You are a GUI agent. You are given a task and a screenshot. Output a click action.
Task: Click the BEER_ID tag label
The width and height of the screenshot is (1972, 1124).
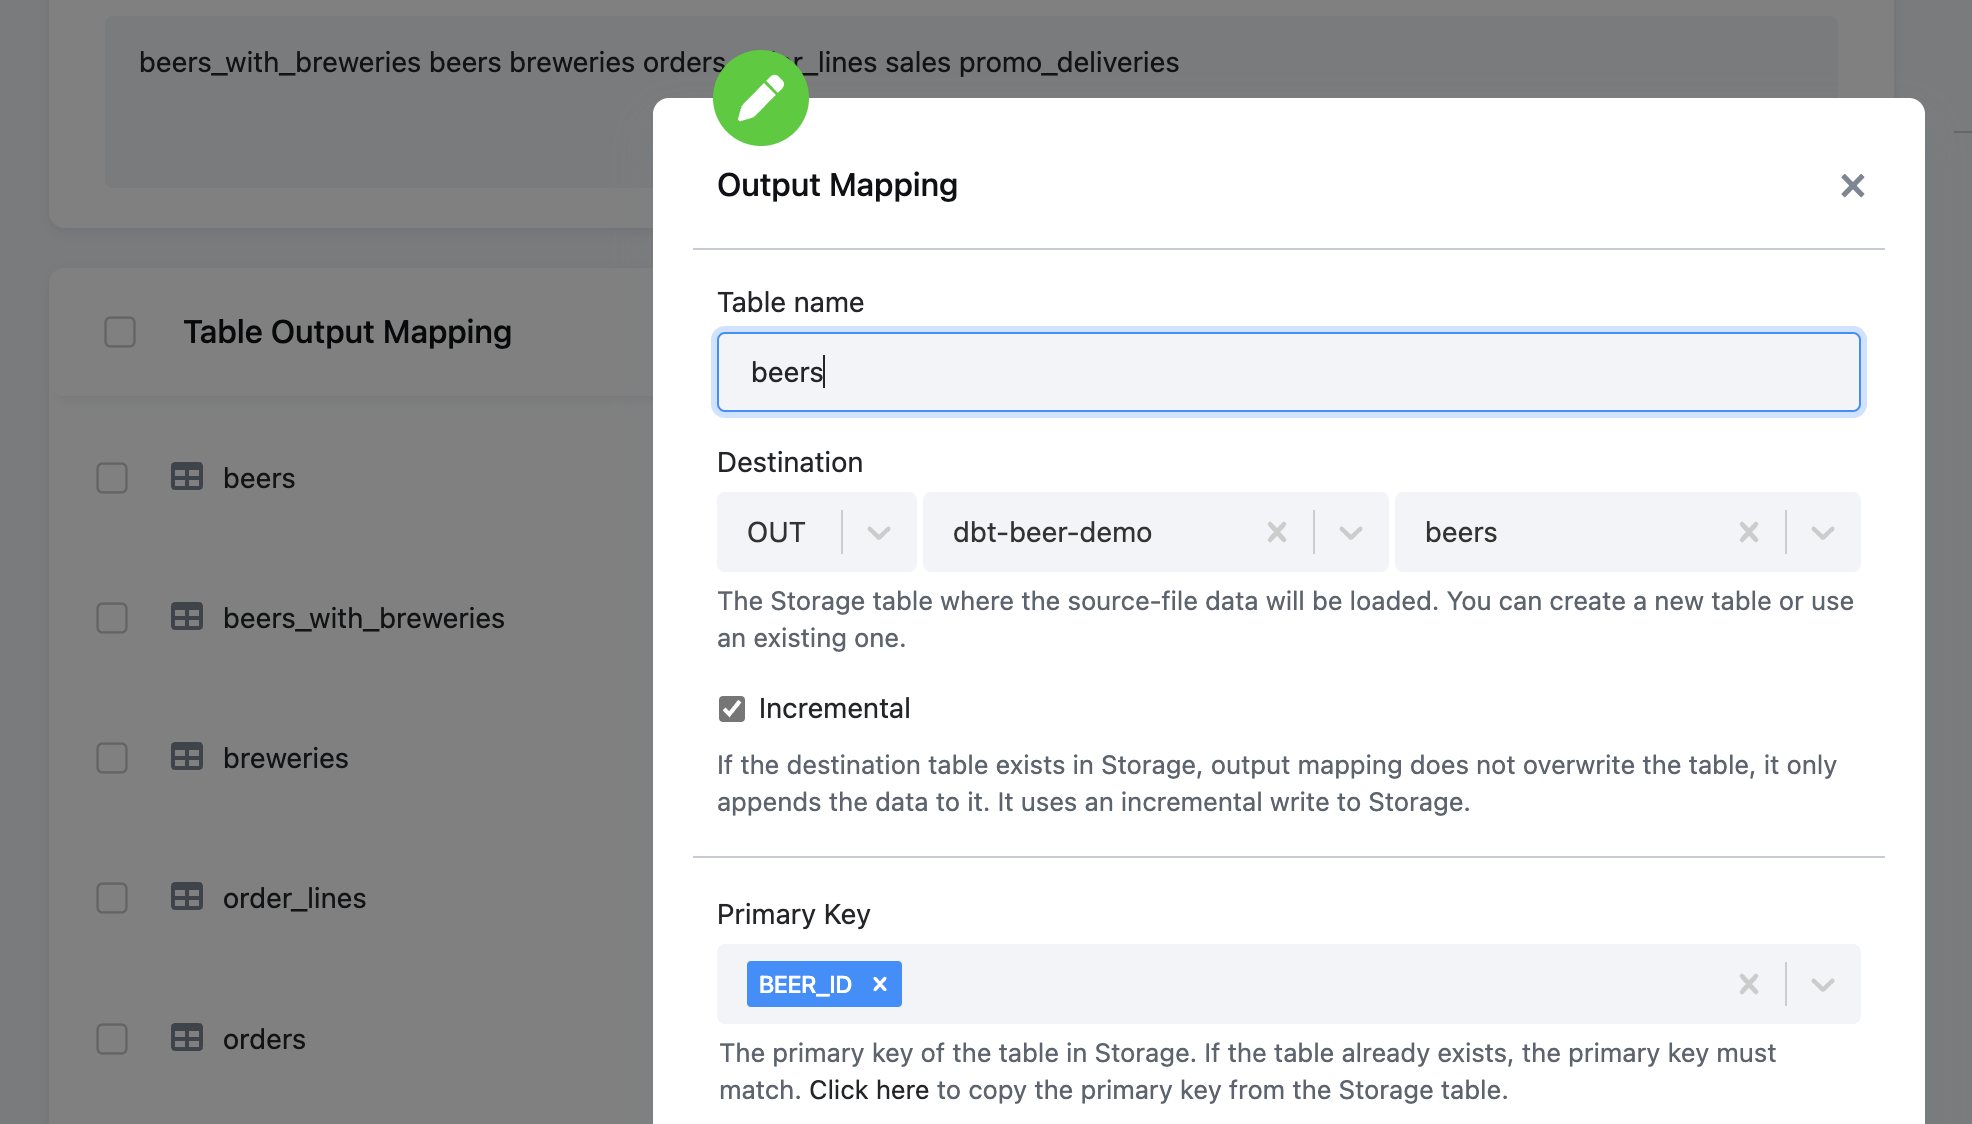click(805, 984)
